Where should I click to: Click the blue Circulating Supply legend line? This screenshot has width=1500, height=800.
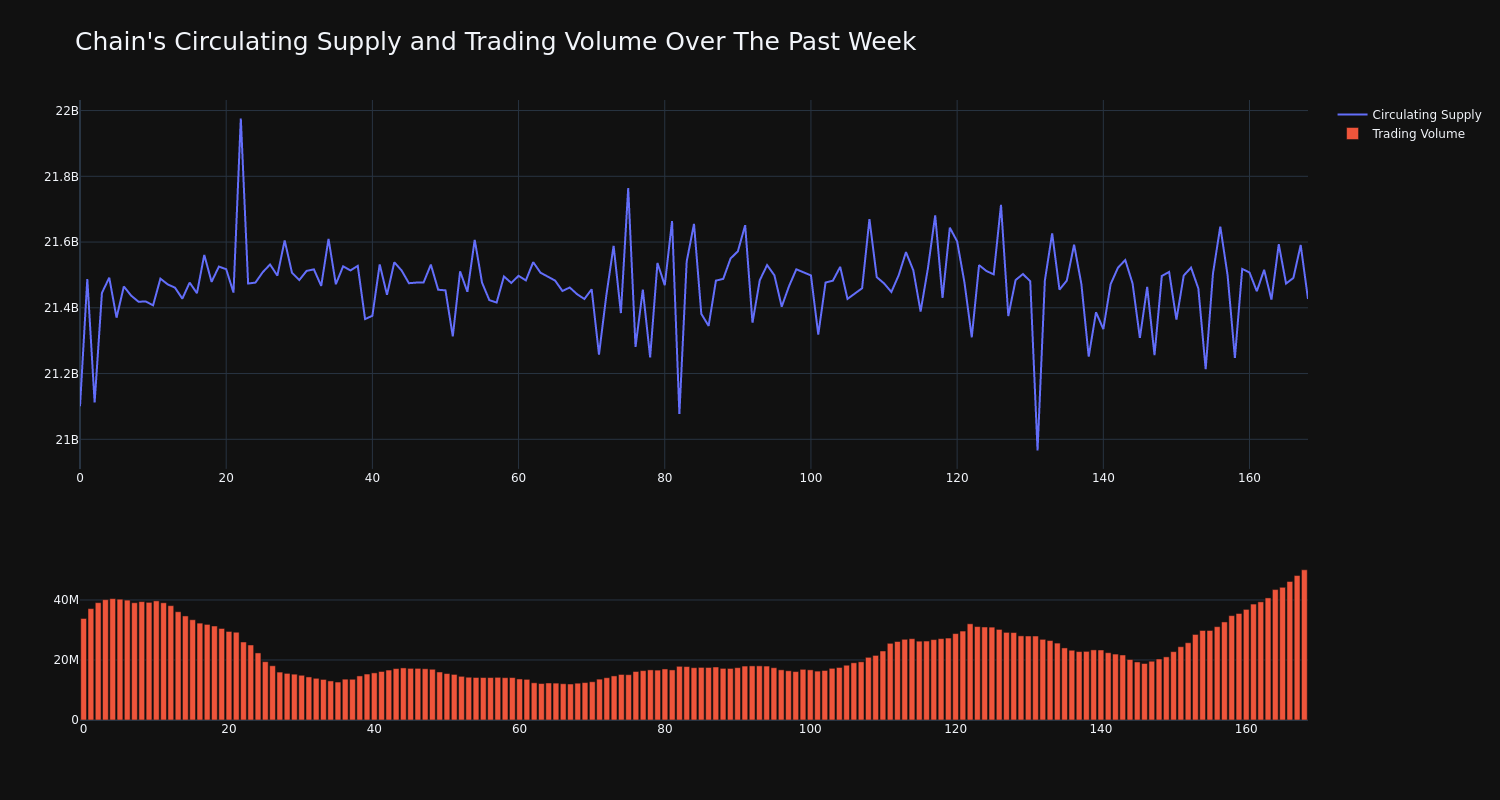click(1352, 115)
